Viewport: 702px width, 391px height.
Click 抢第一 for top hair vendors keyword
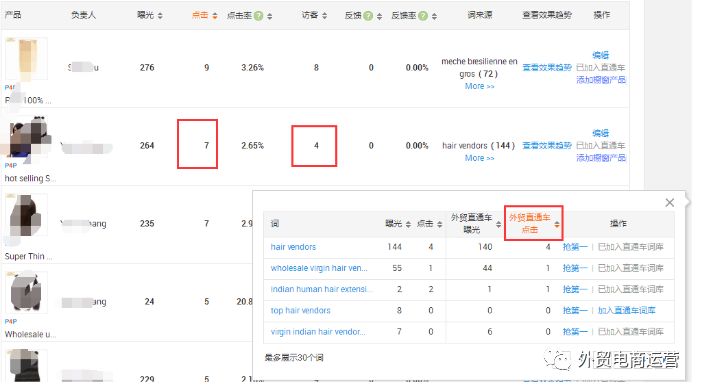point(575,310)
